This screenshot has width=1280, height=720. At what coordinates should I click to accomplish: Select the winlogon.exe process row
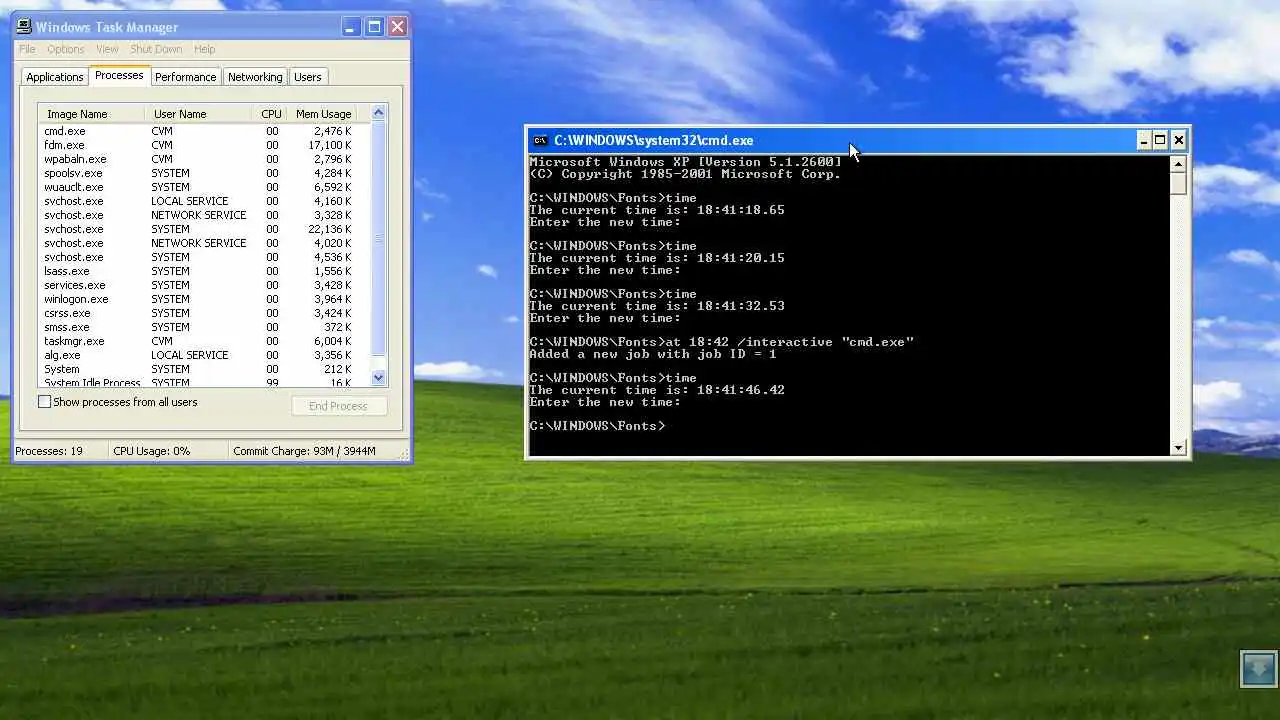tap(204, 299)
